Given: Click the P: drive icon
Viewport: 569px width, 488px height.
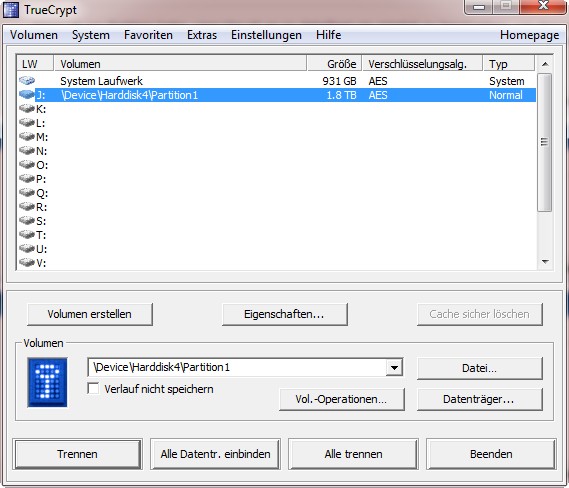Looking at the screenshot, I should pyautogui.click(x=27, y=179).
